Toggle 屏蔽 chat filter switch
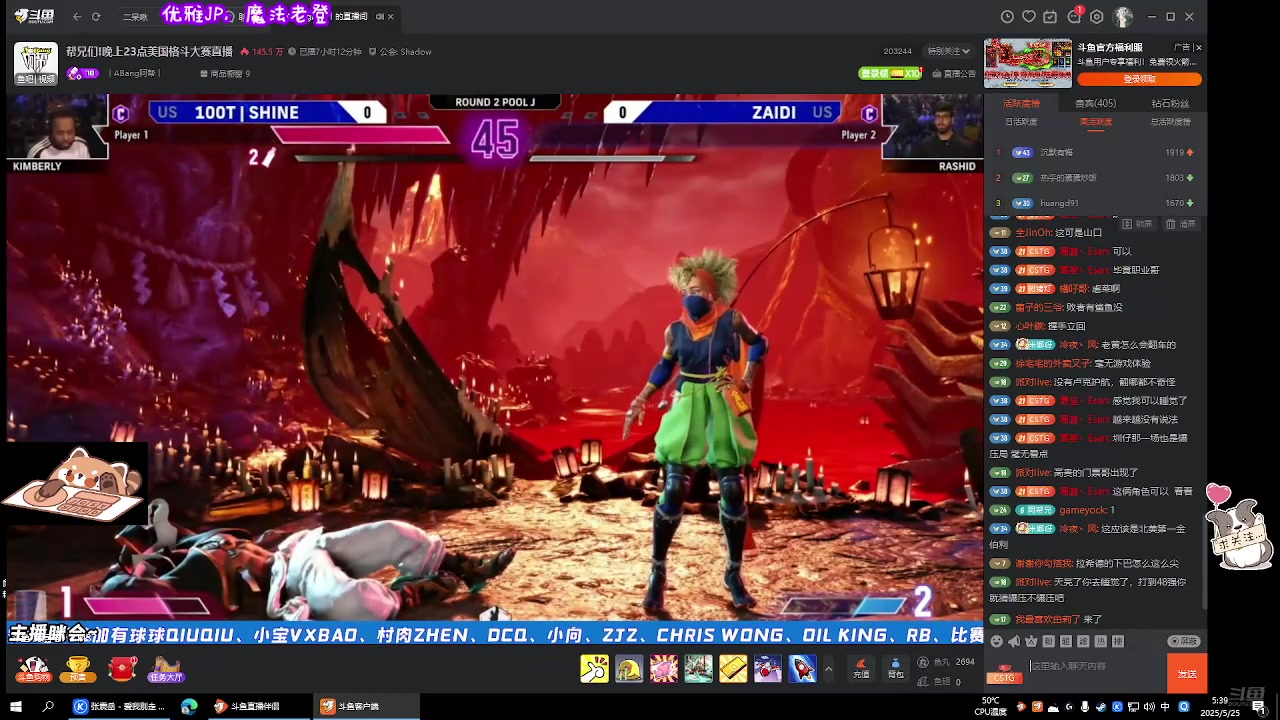The height and width of the screenshot is (720, 1280). tap(1183, 641)
